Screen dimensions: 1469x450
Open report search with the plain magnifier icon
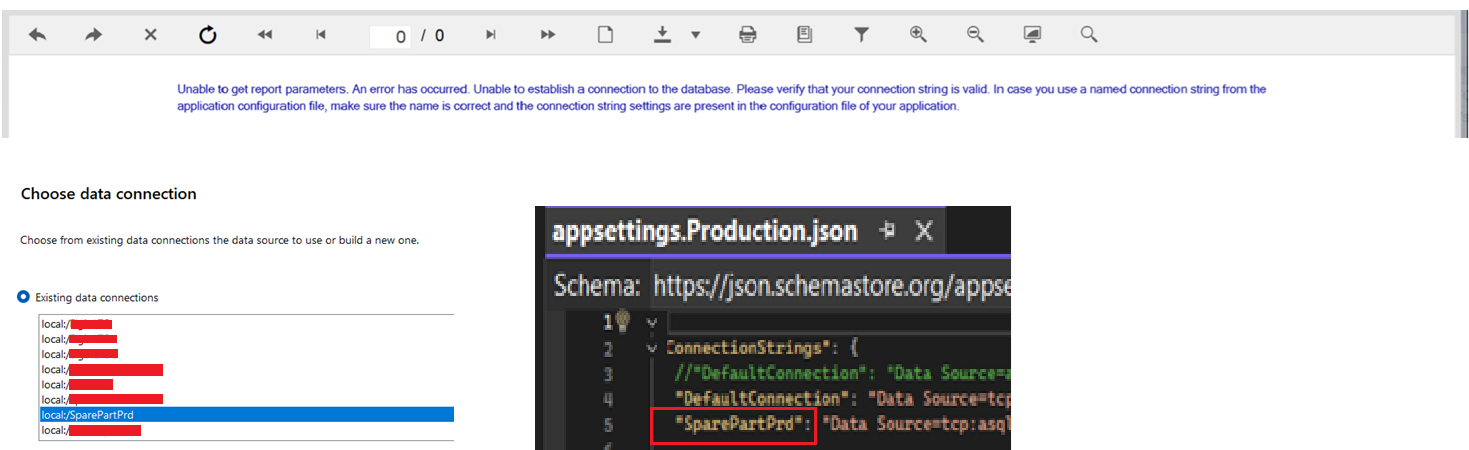(x=1089, y=35)
